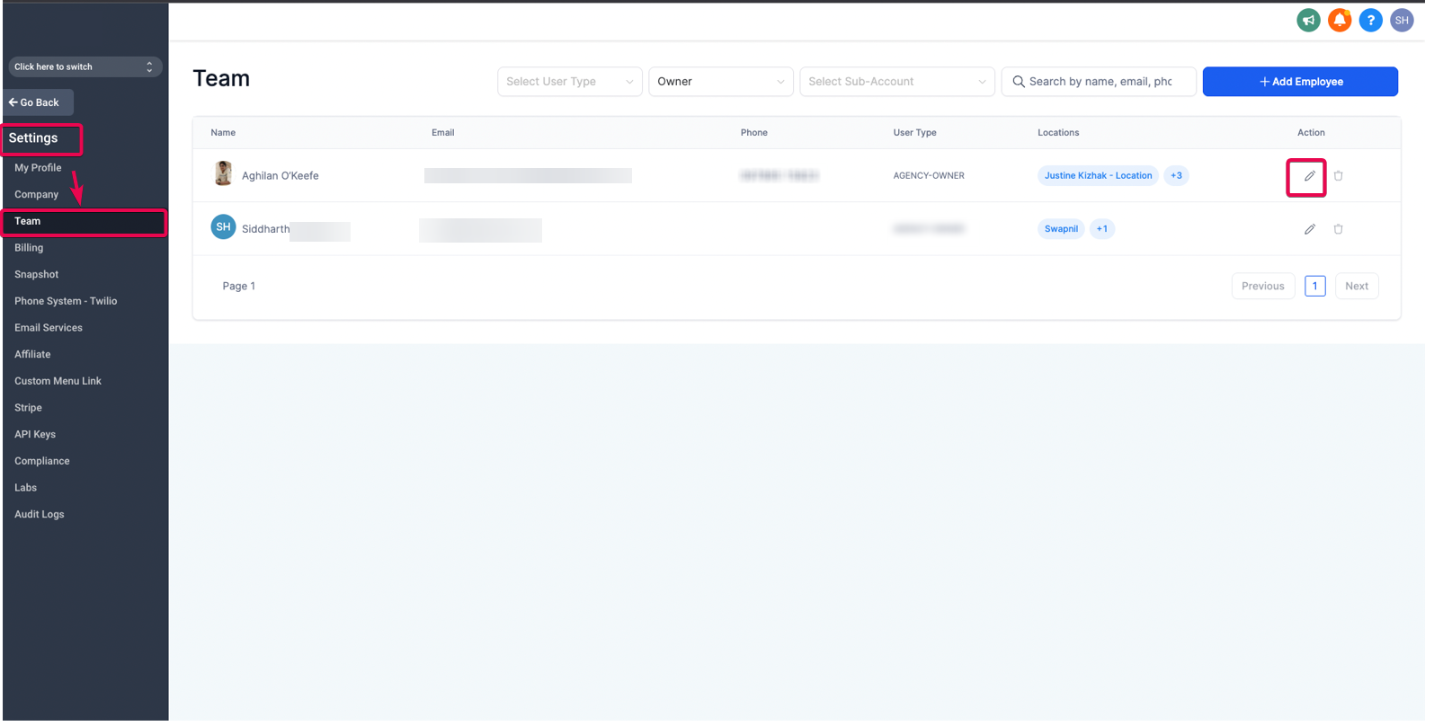The image size is (1434, 726).
Task: Open the orange notifications bell
Action: pos(1339,20)
